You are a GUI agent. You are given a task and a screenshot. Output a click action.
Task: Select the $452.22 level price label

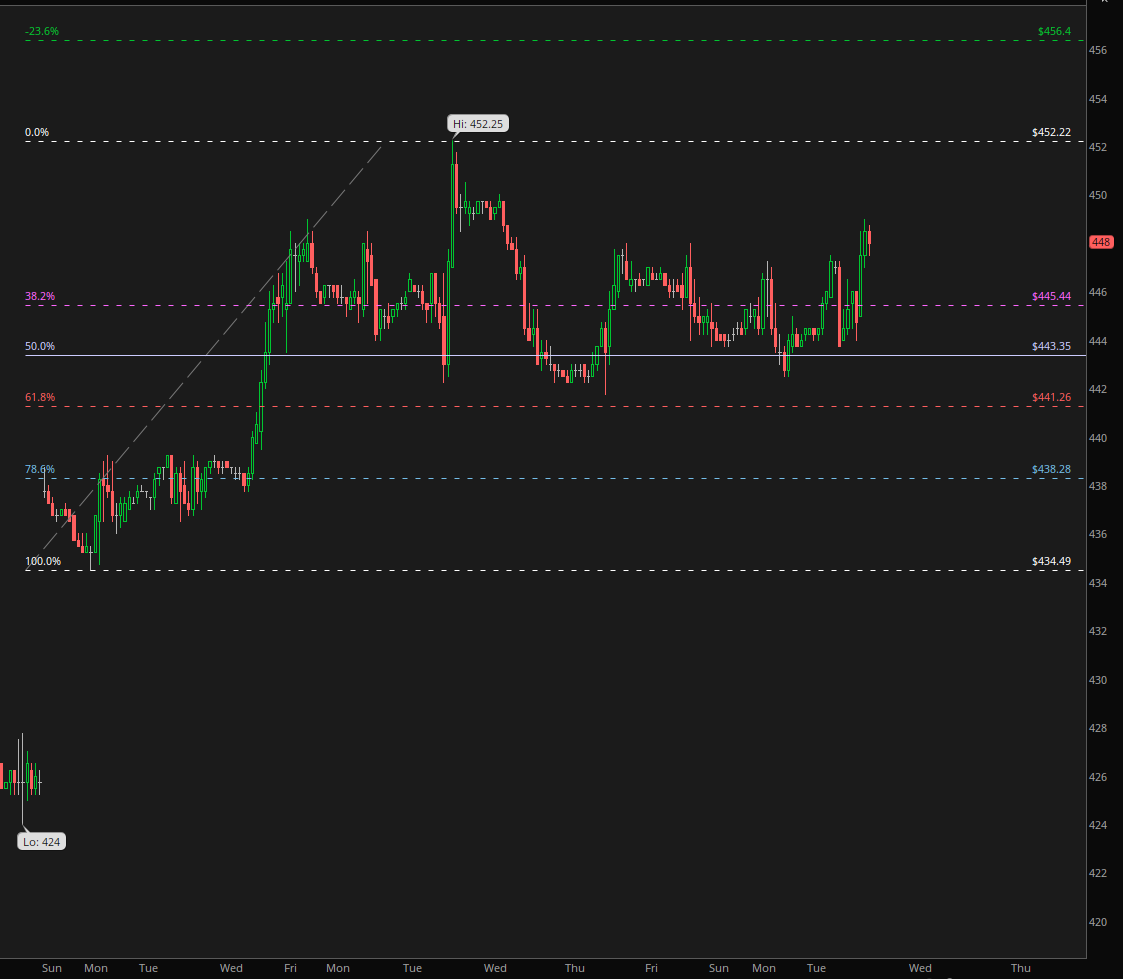[1051, 133]
